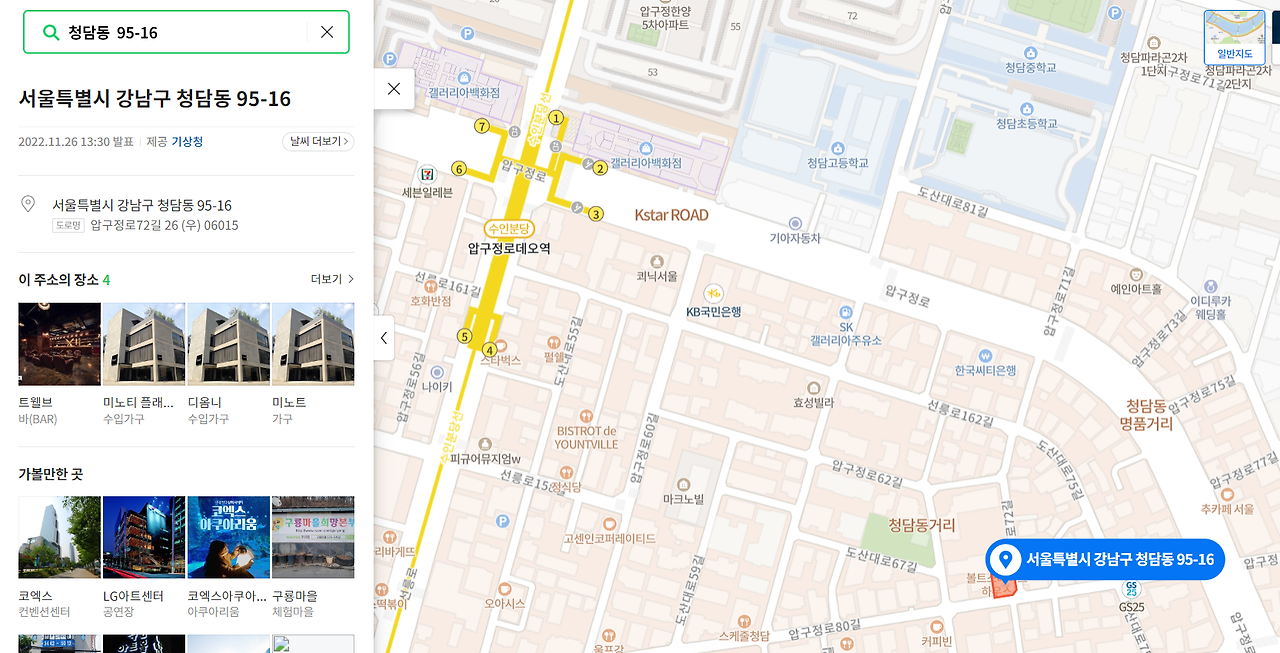1280x653 pixels.
Task: Click the 효성빌라 residence icon
Action: tap(813, 387)
